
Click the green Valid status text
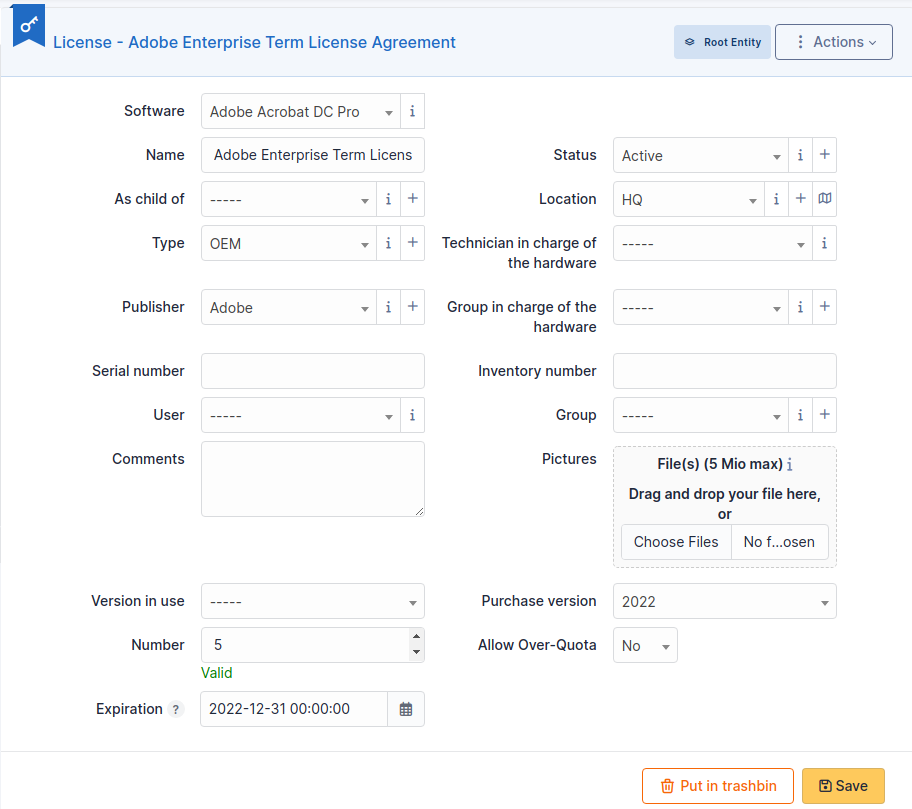coord(216,673)
